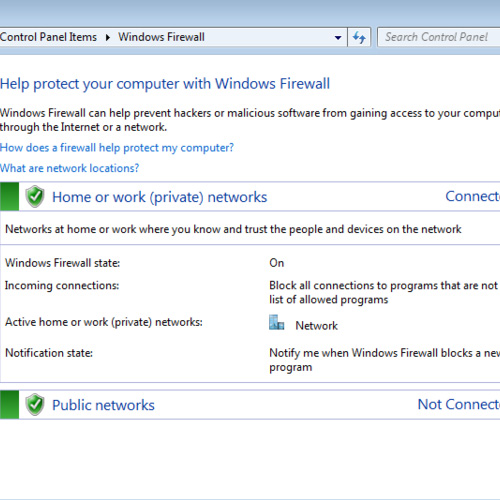The height and width of the screenshot is (500, 500).
Task: Open 'What are network locations?' link
Action: coord(69,168)
